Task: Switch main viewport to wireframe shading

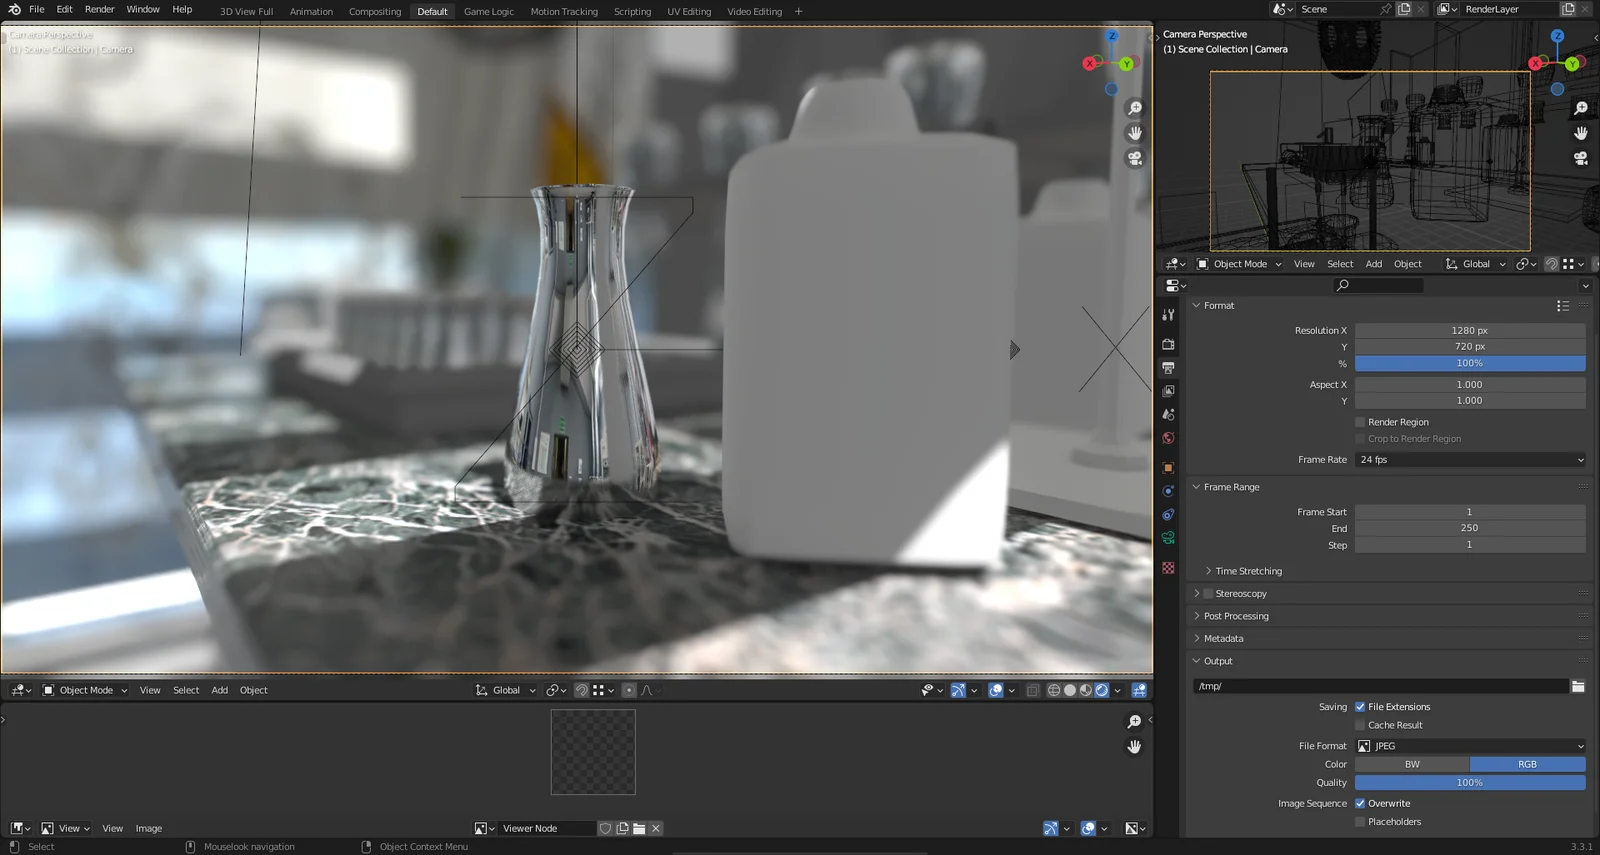Action: 1054,690
